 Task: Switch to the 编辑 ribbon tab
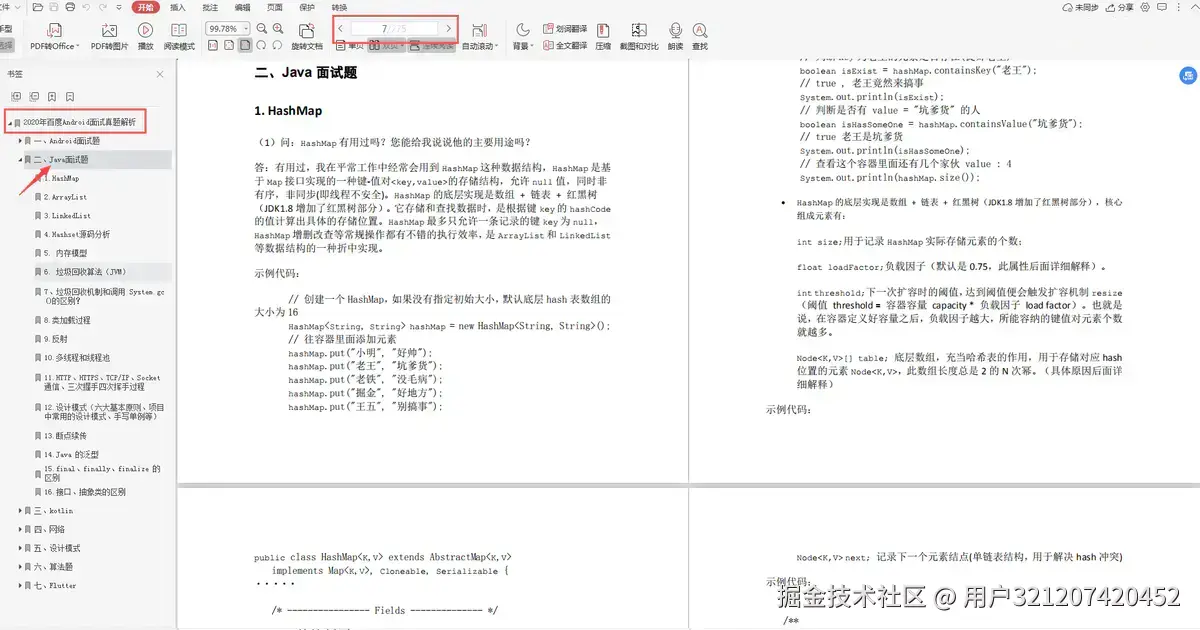click(x=242, y=7)
